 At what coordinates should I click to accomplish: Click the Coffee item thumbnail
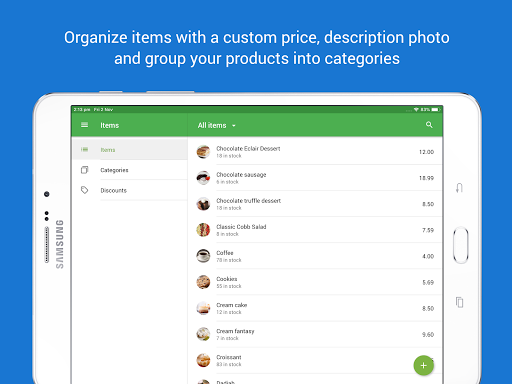click(203, 256)
